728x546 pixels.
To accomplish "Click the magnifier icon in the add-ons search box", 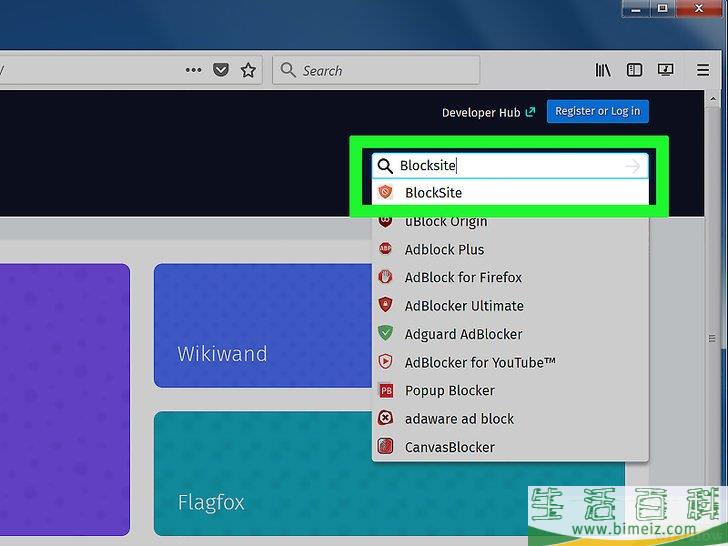I will (385, 166).
